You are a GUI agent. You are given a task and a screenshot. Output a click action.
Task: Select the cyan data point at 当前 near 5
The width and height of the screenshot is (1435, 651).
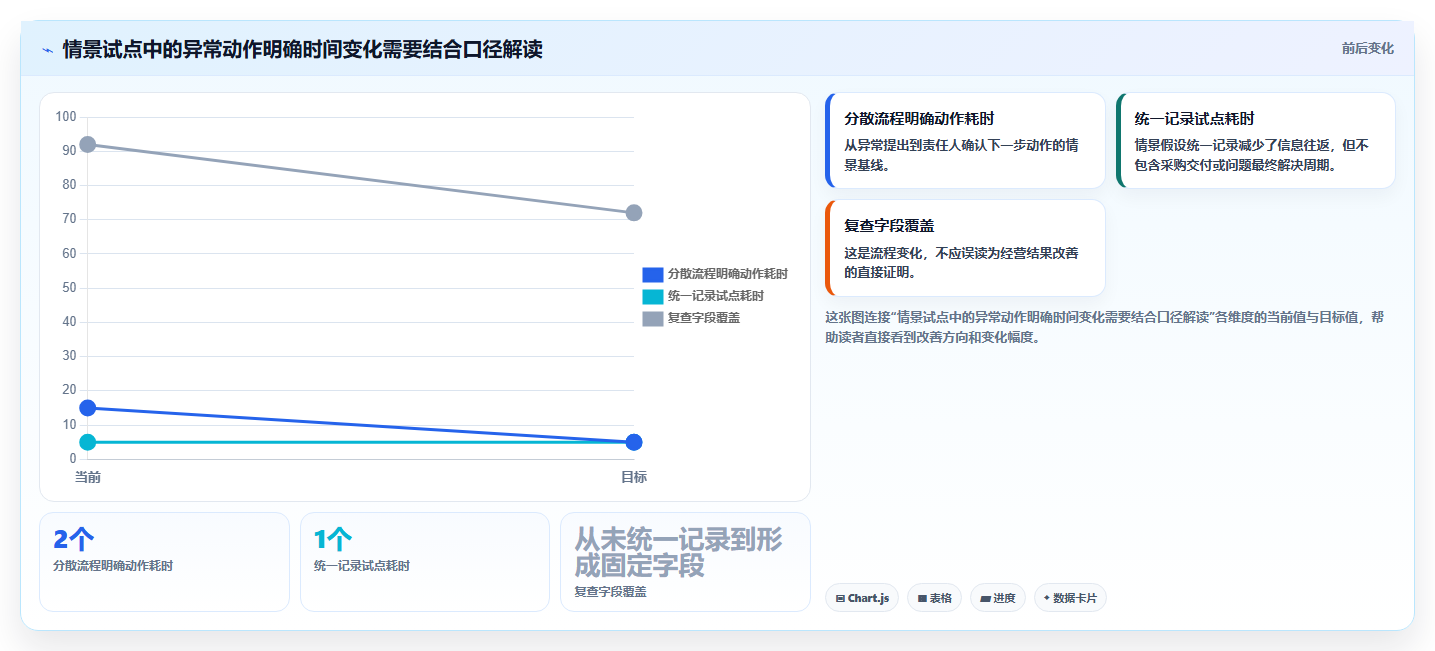click(x=88, y=442)
